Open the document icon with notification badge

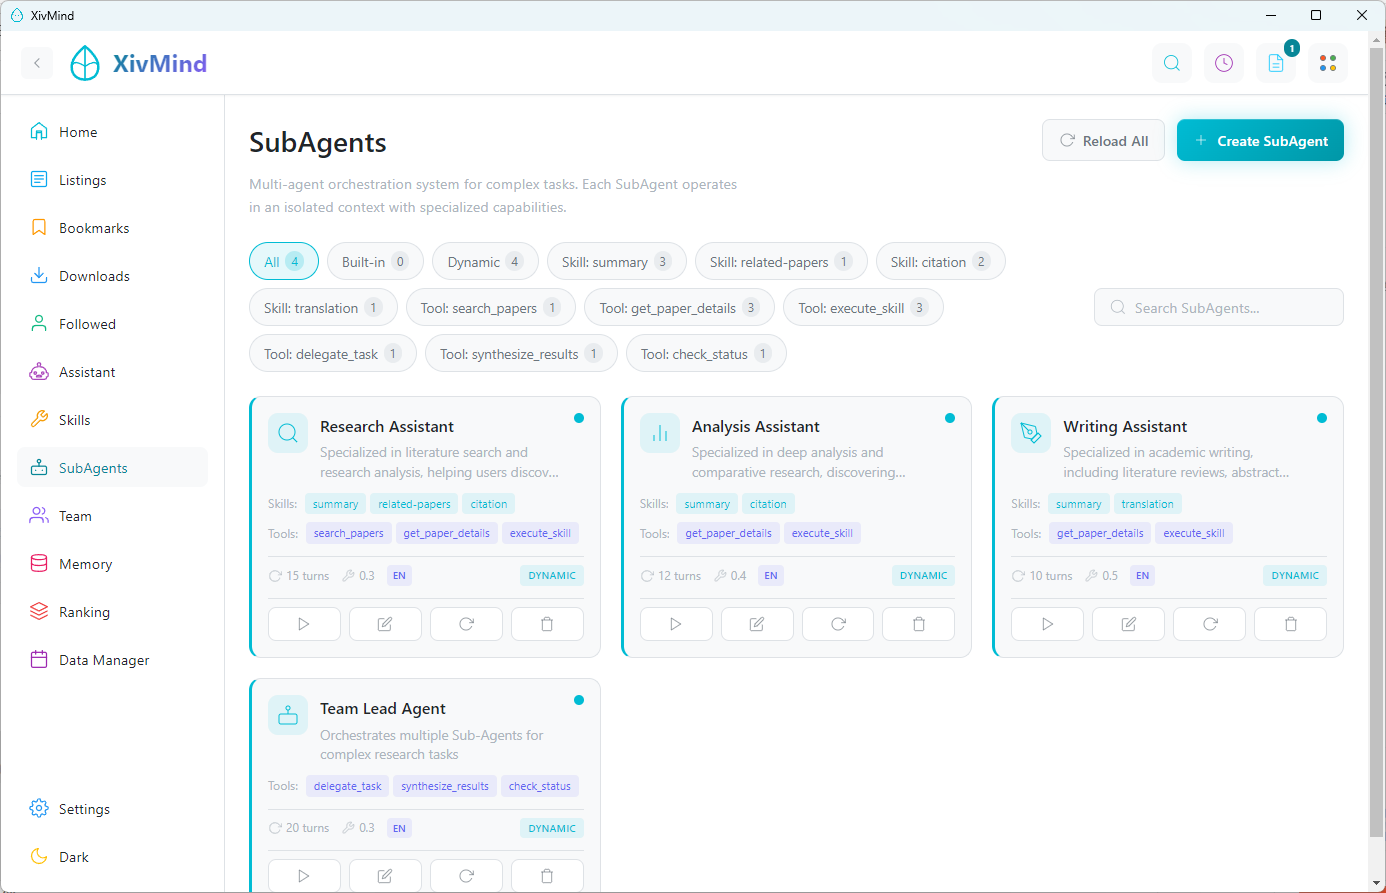tap(1276, 63)
